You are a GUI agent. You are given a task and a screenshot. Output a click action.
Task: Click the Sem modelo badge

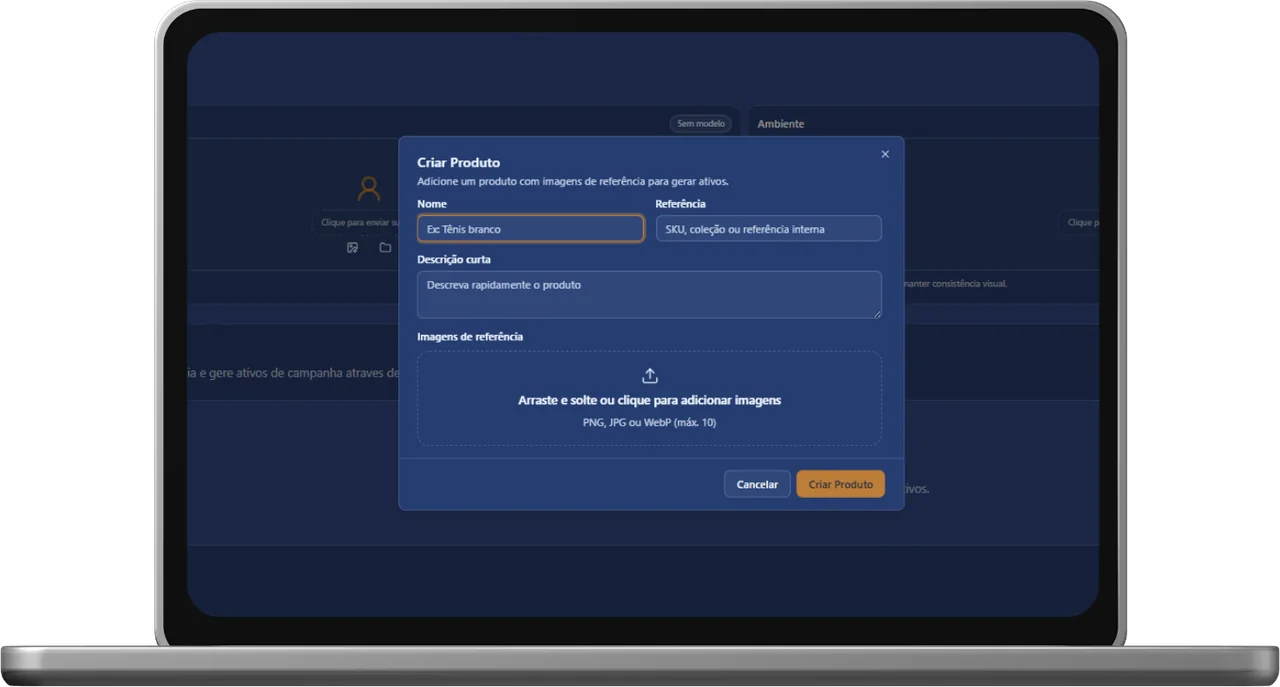[700, 124]
